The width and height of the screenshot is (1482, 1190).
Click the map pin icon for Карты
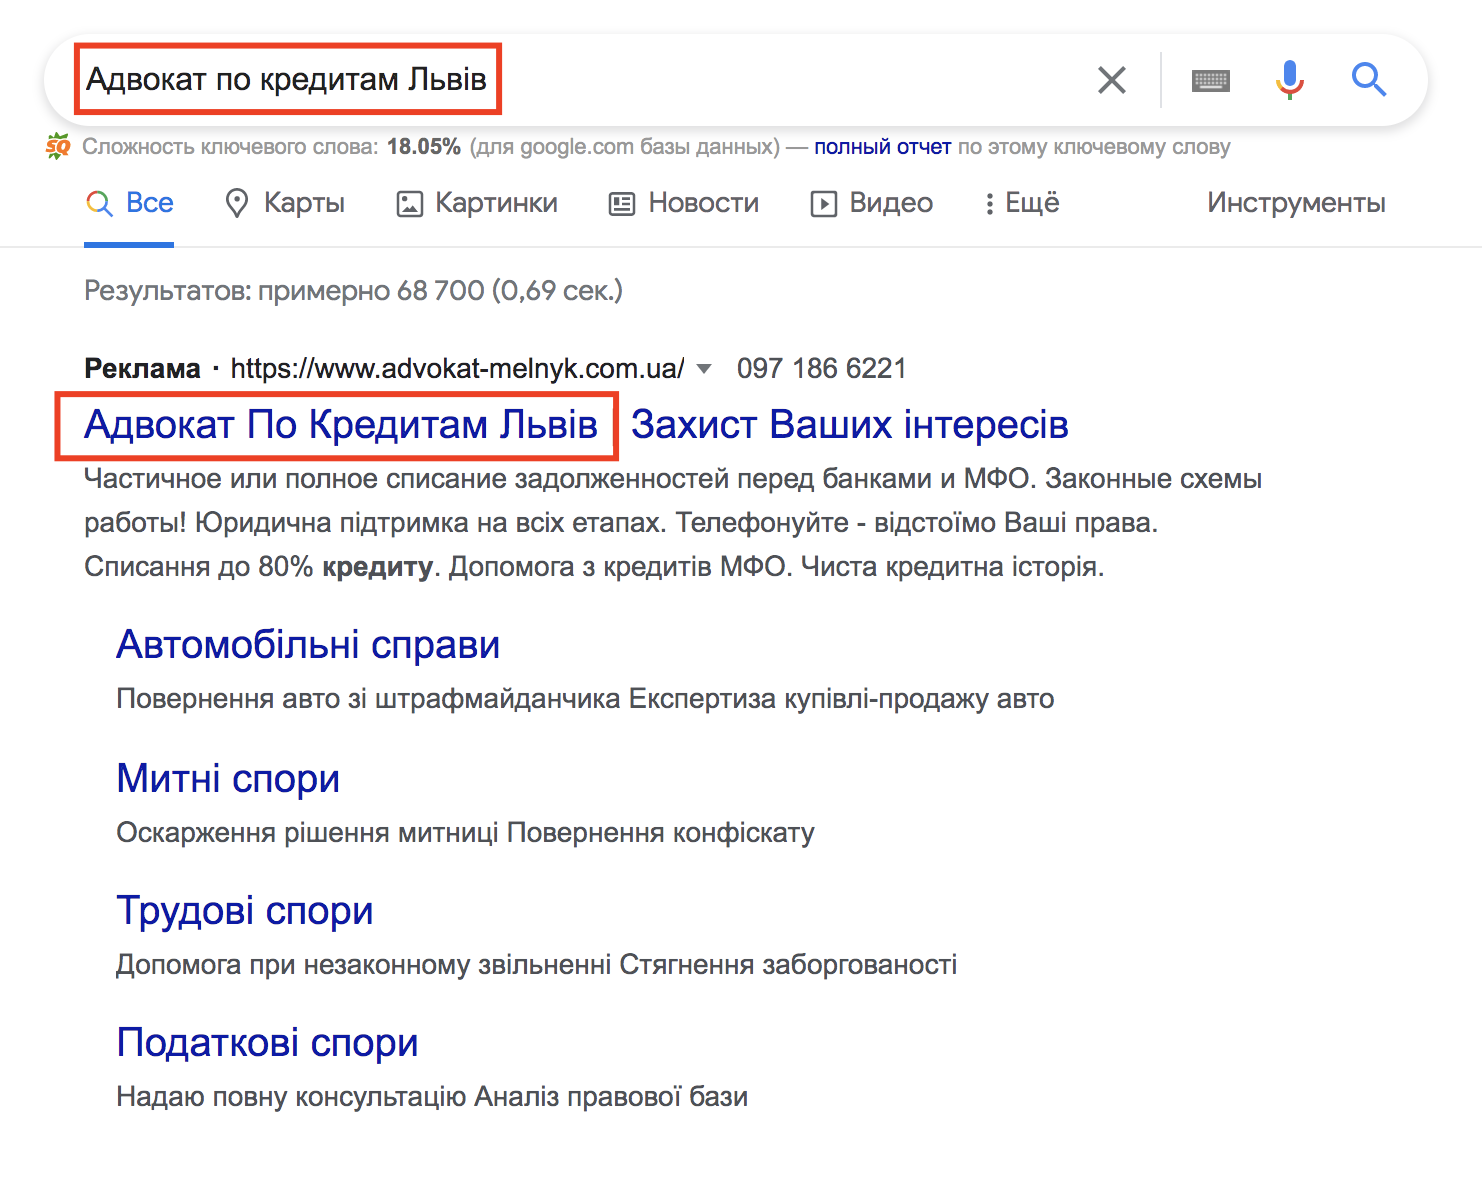[237, 203]
